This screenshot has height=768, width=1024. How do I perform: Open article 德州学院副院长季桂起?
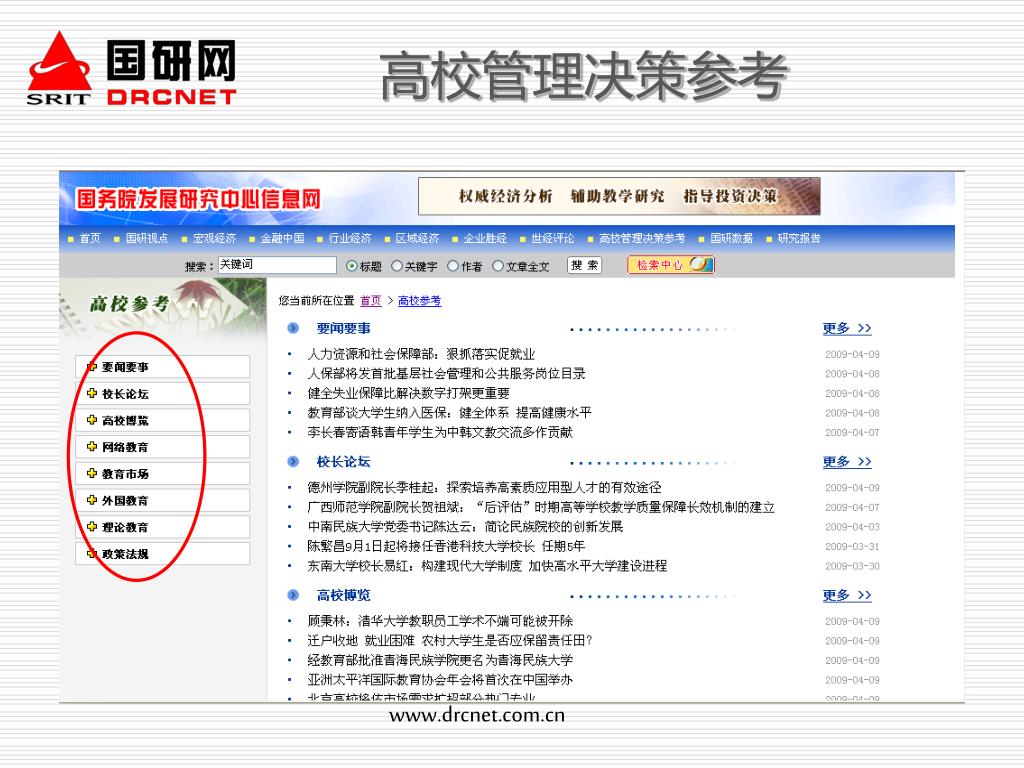click(x=485, y=487)
